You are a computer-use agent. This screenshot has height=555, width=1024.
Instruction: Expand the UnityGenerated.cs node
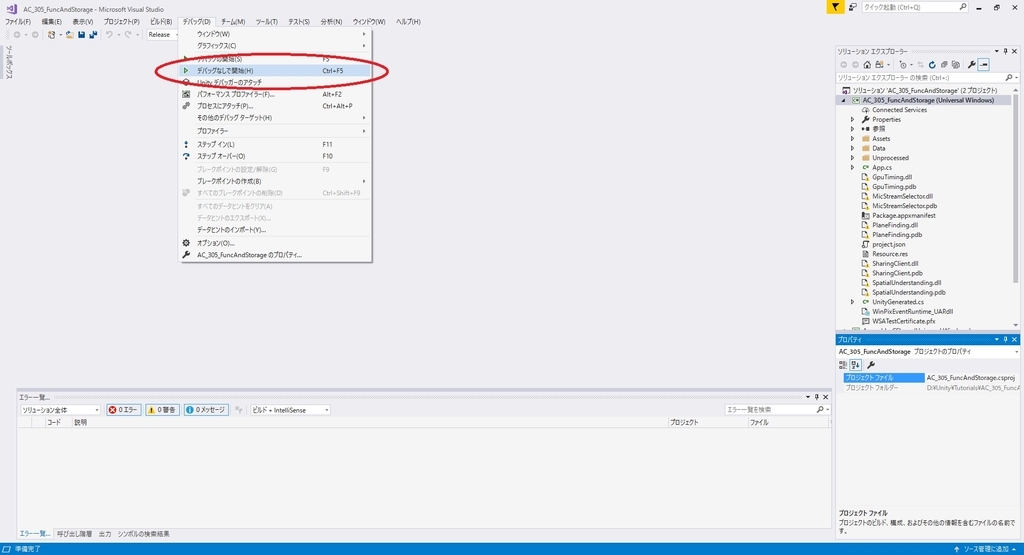pyautogui.click(x=852, y=302)
